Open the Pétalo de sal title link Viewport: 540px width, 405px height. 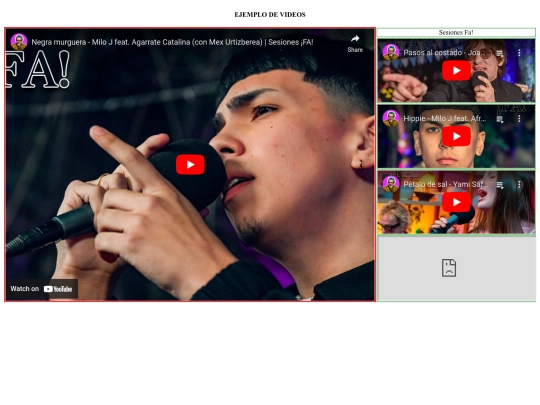(x=446, y=184)
